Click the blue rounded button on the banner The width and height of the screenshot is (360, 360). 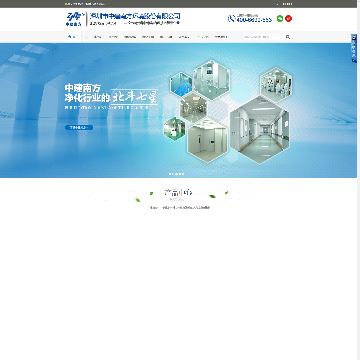pyautogui.click(x=79, y=127)
